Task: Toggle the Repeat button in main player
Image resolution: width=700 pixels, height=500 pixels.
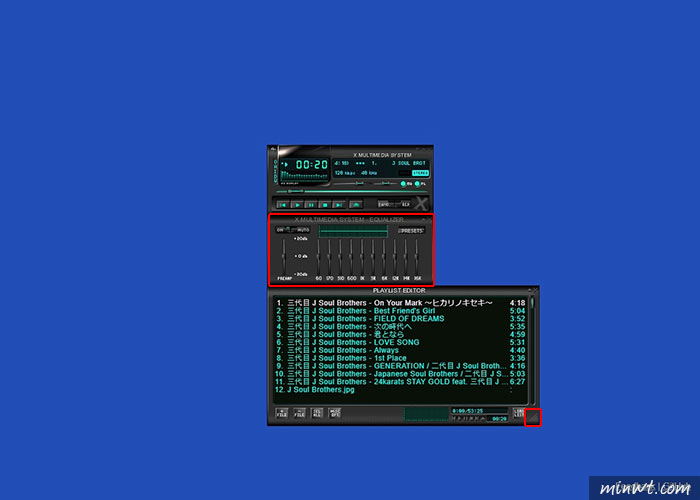Action: [x=405, y=204]
